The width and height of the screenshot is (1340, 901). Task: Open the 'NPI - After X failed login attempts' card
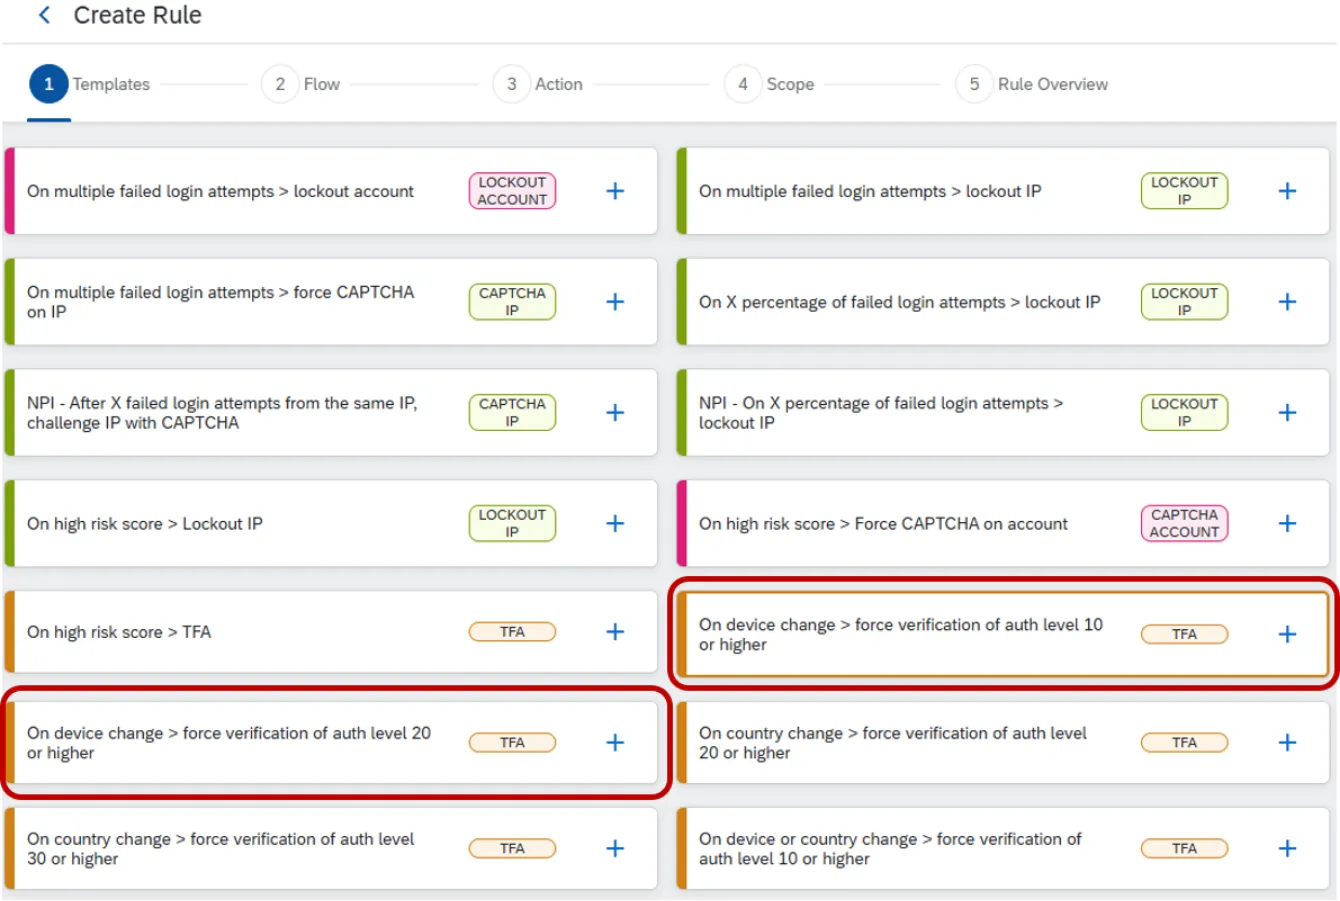[x=222, y=413]
